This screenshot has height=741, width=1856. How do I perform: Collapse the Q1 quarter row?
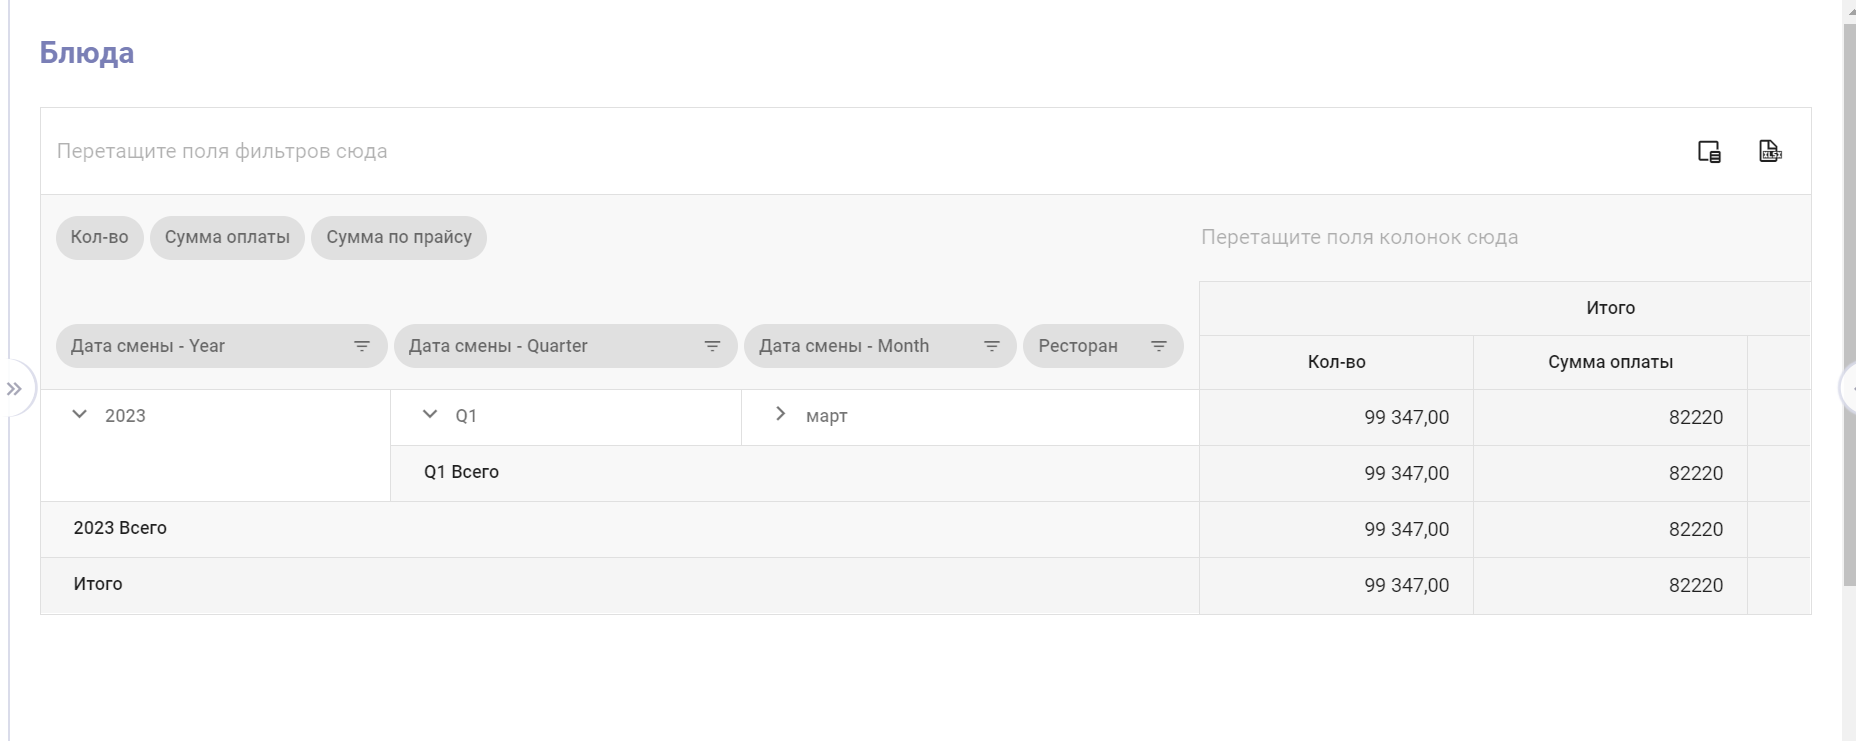(x=430, y=415)
